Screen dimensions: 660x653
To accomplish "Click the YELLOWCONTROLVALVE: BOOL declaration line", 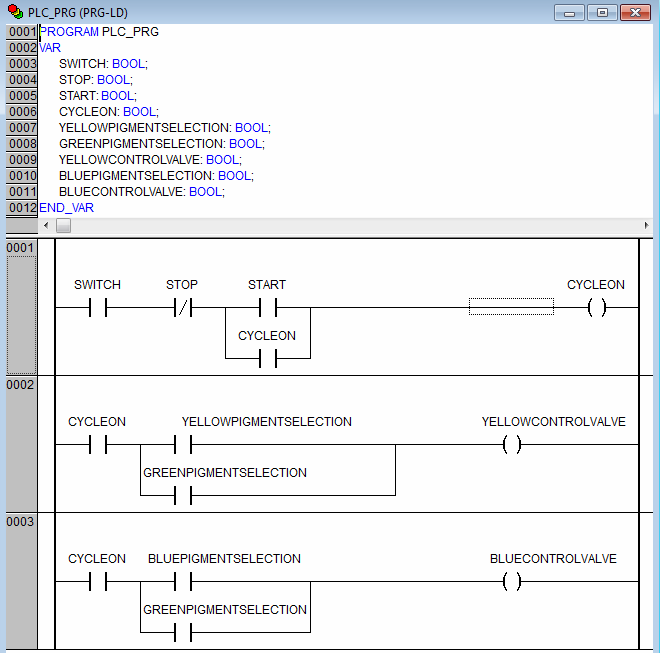I will click(x=151, y=160).
